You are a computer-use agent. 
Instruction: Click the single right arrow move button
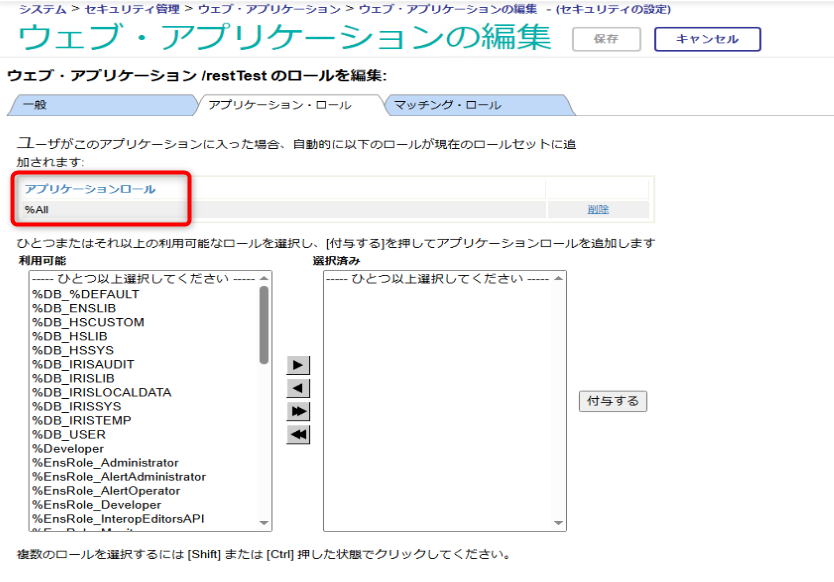pos(298,365)
